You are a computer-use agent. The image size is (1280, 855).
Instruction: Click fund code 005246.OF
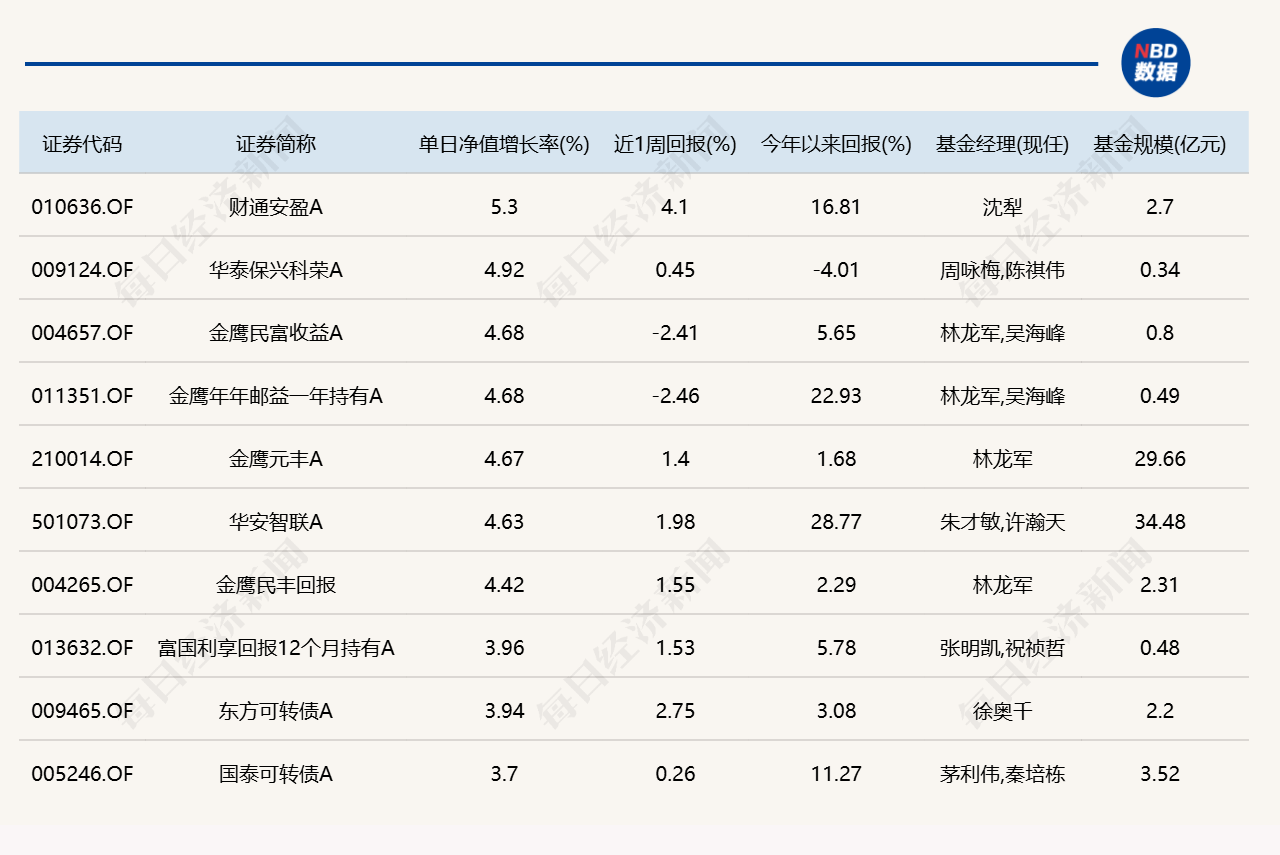[x=82, y=774]
